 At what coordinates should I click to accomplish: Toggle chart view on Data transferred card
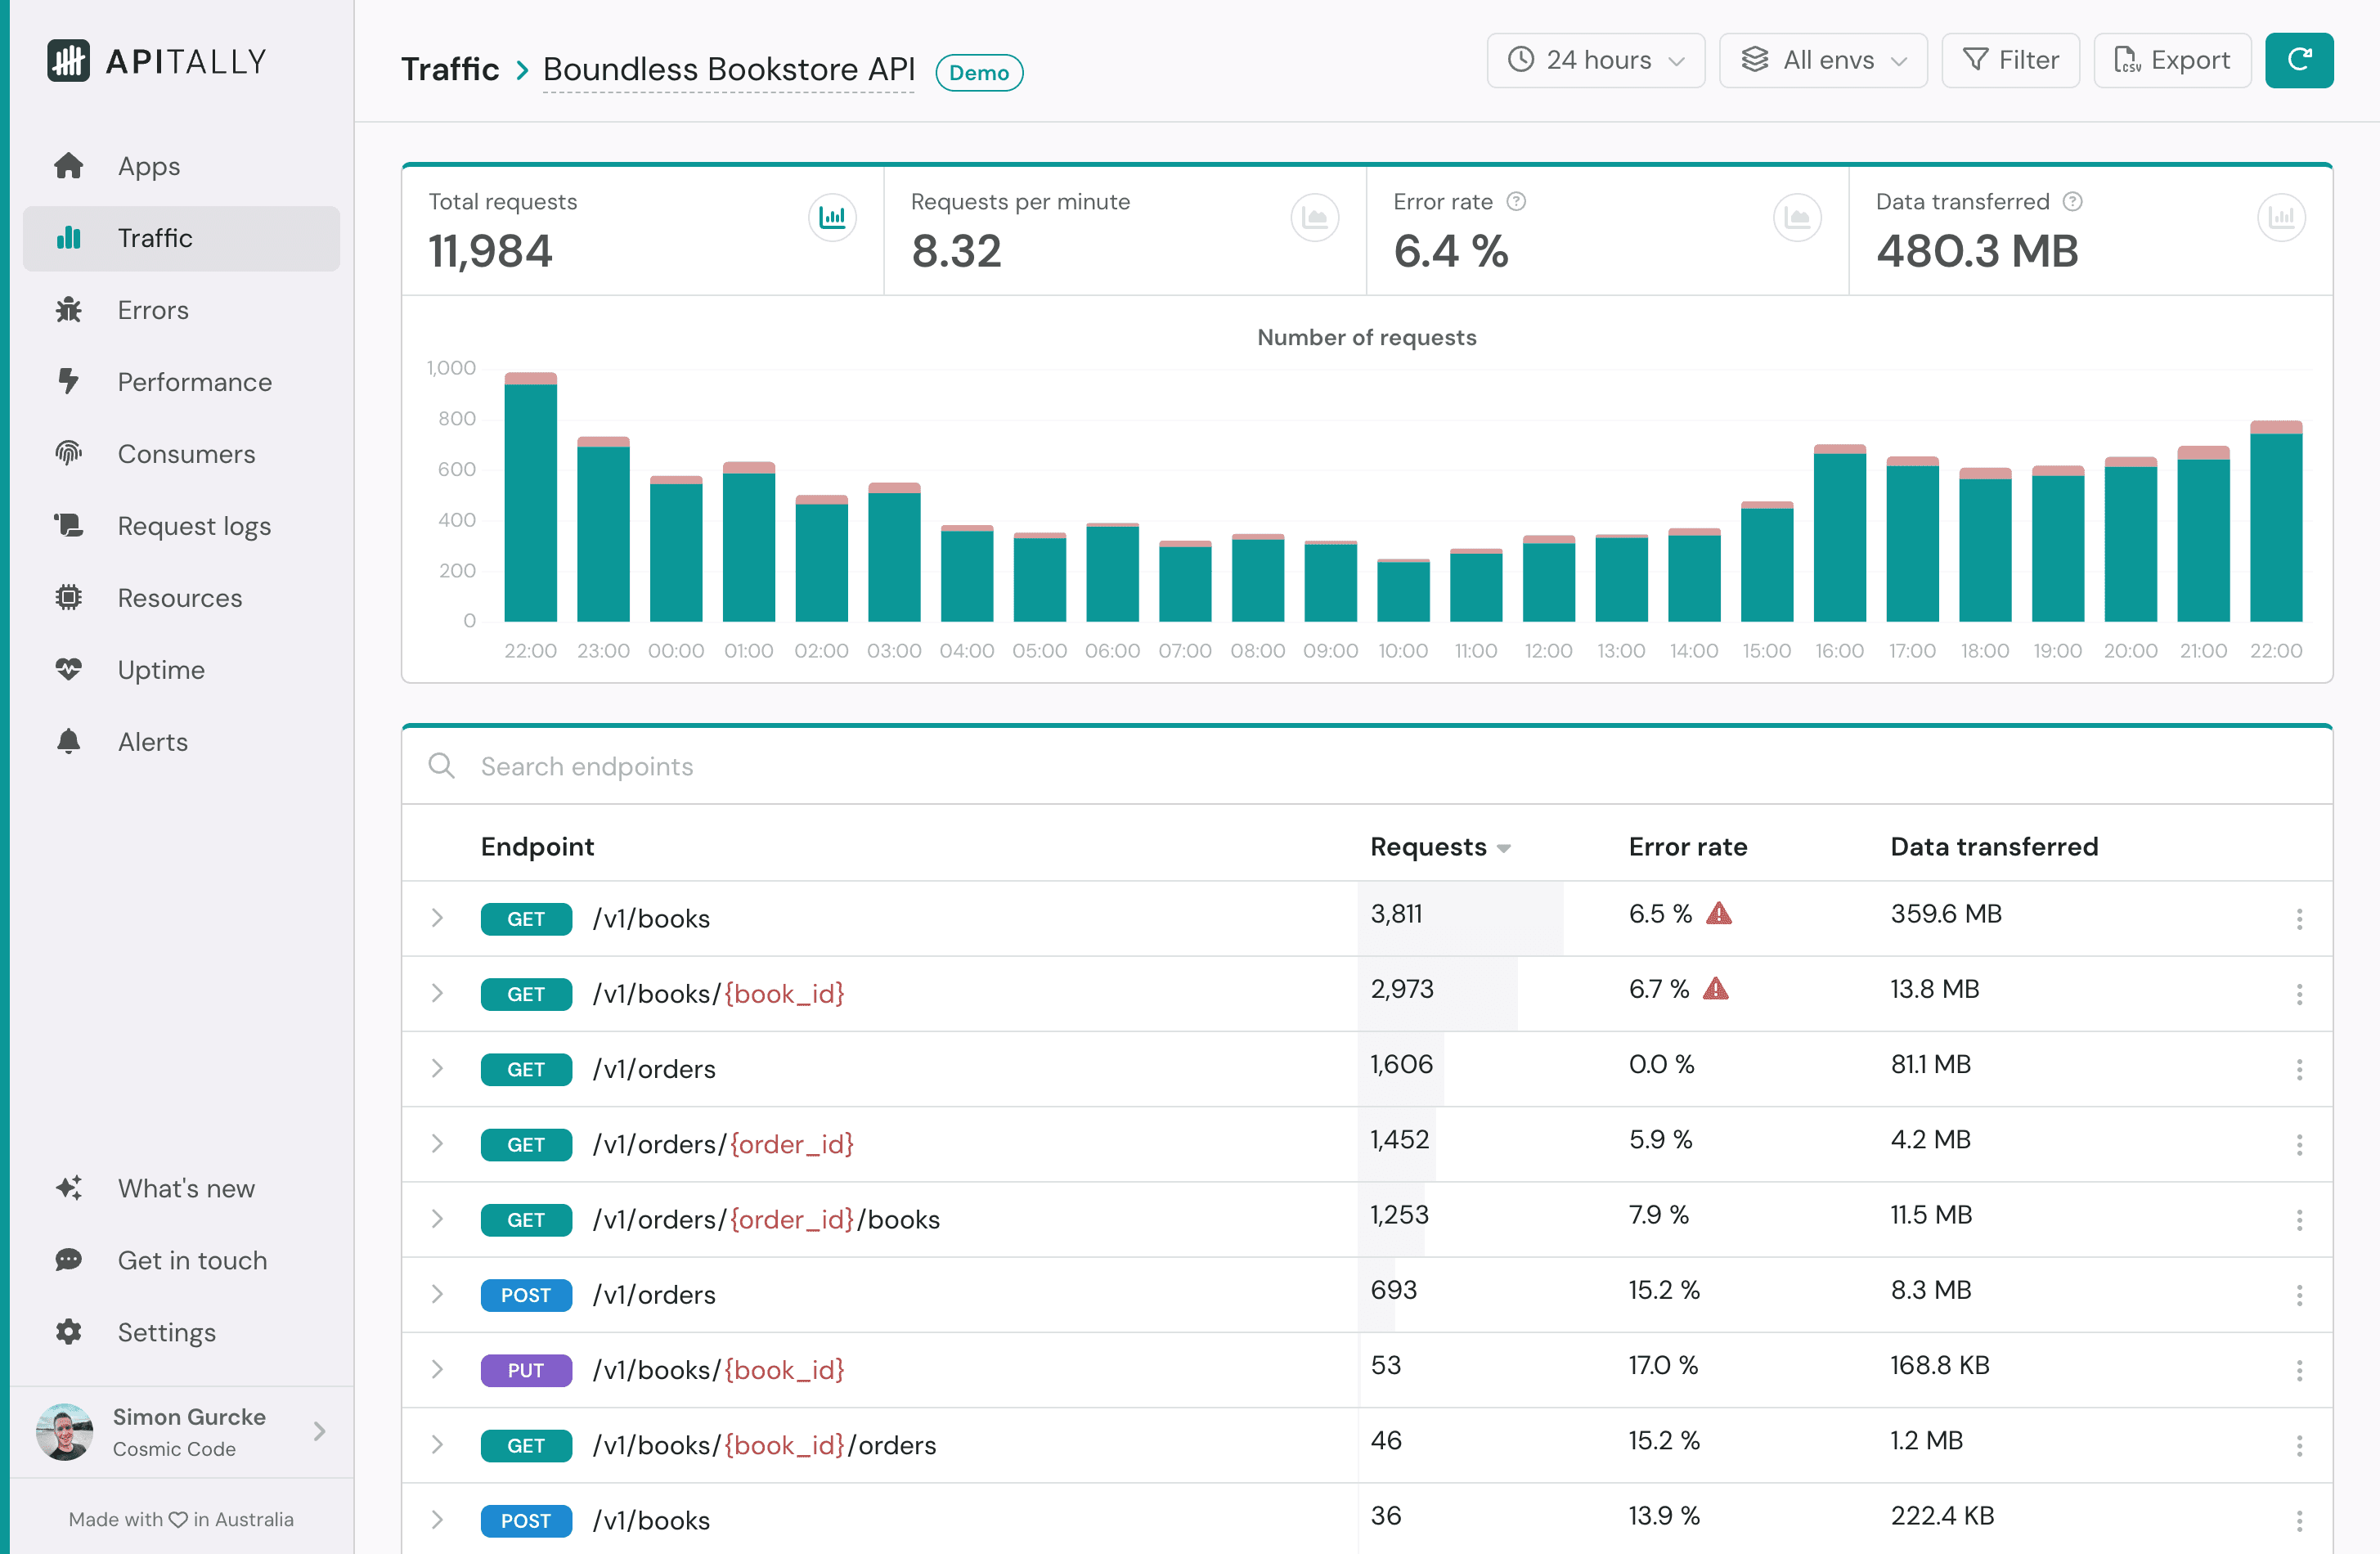coord(2281,217)
